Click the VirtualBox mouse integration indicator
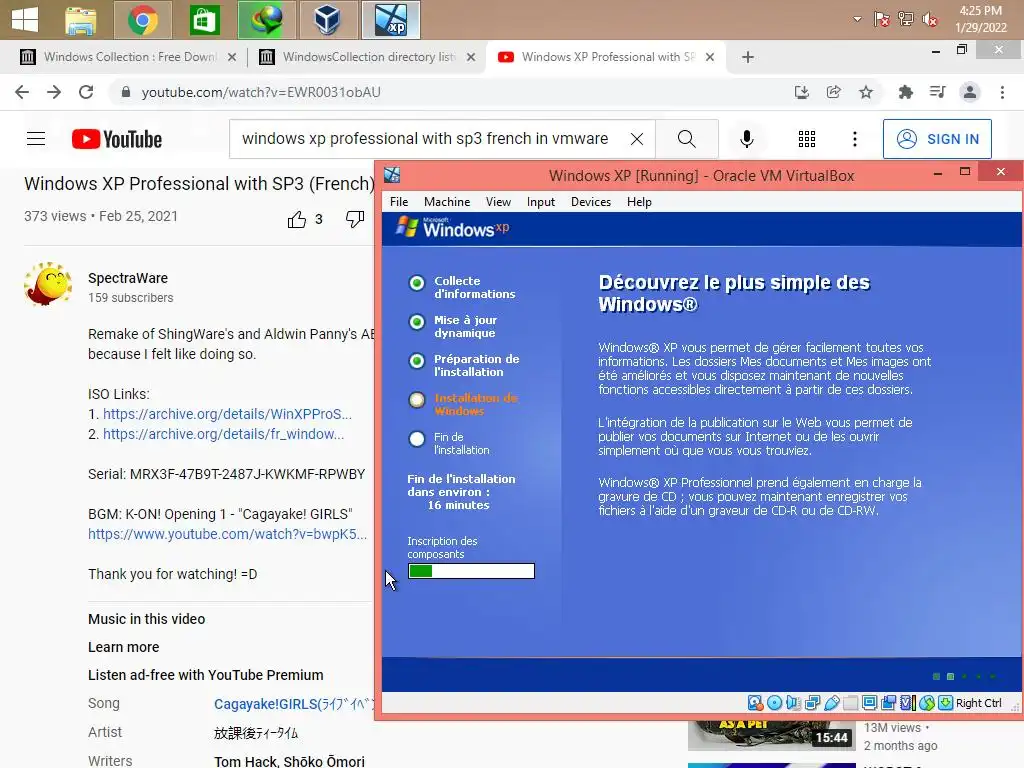The height and width of the screenshot is (768, 1024). 927,703
